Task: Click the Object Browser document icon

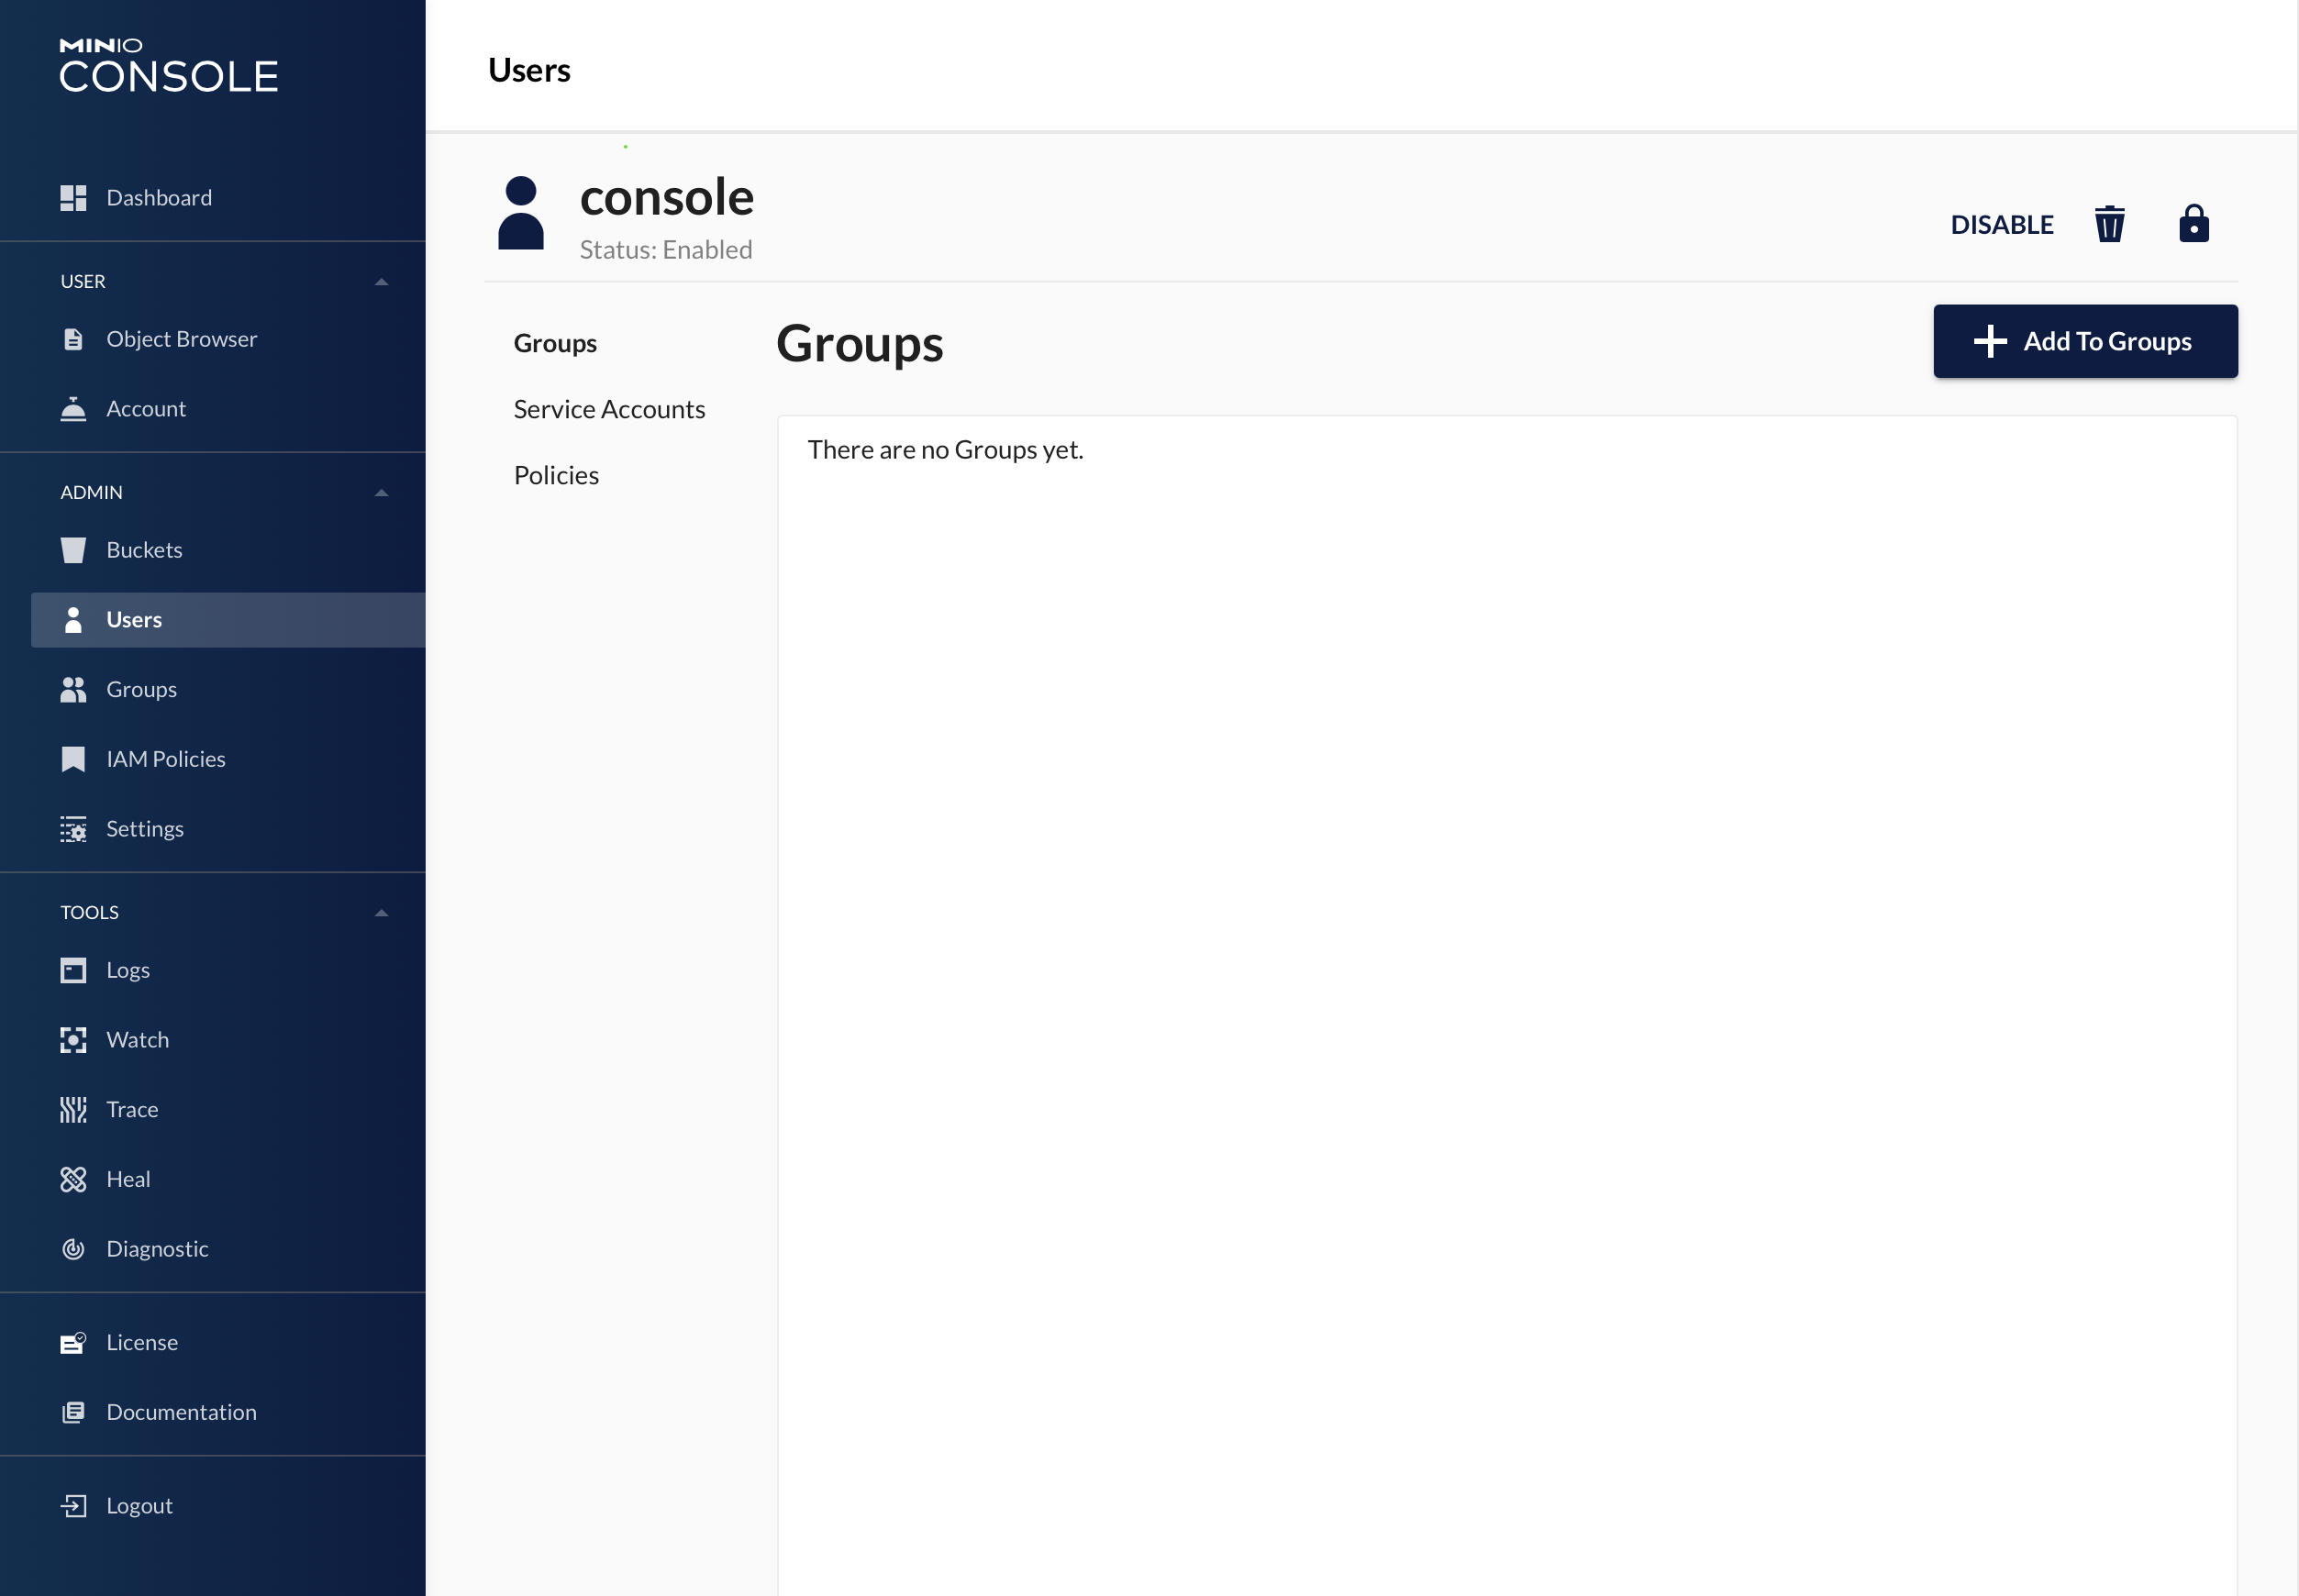Action: pos(73,339)
